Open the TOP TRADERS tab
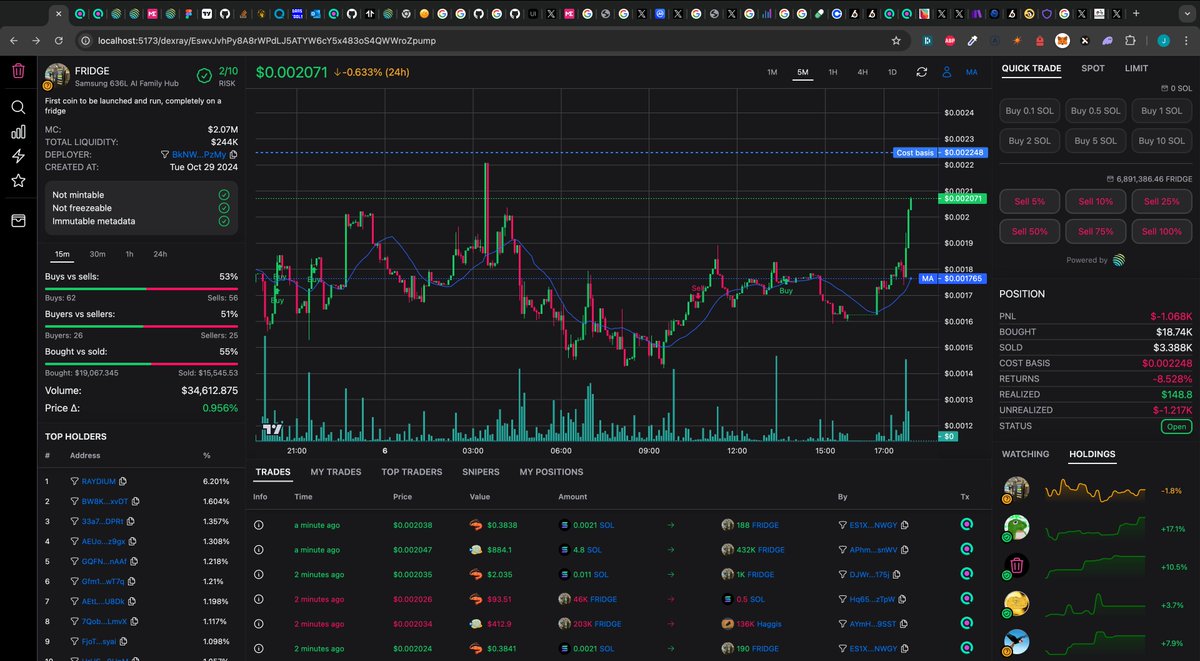Image resolution: width=1200 pixels, height=661 pixels. click(412, 472)
